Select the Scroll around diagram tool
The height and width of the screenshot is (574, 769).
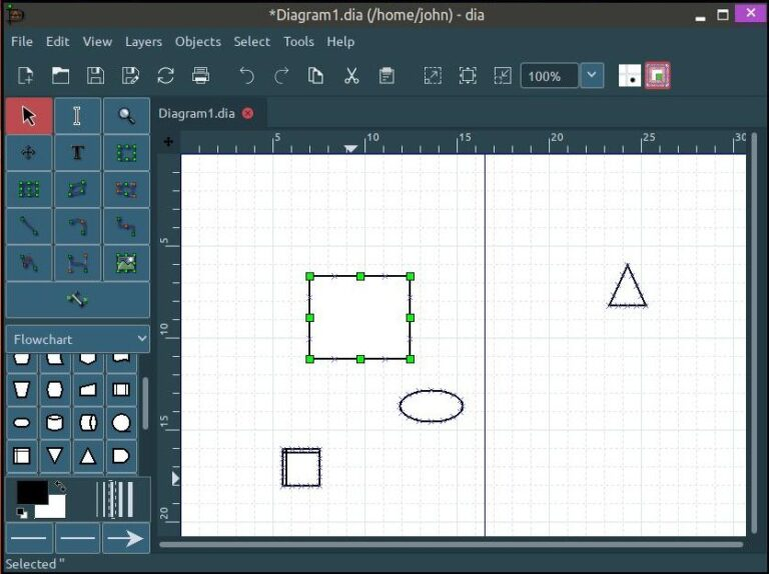click(x=29, y=153)
